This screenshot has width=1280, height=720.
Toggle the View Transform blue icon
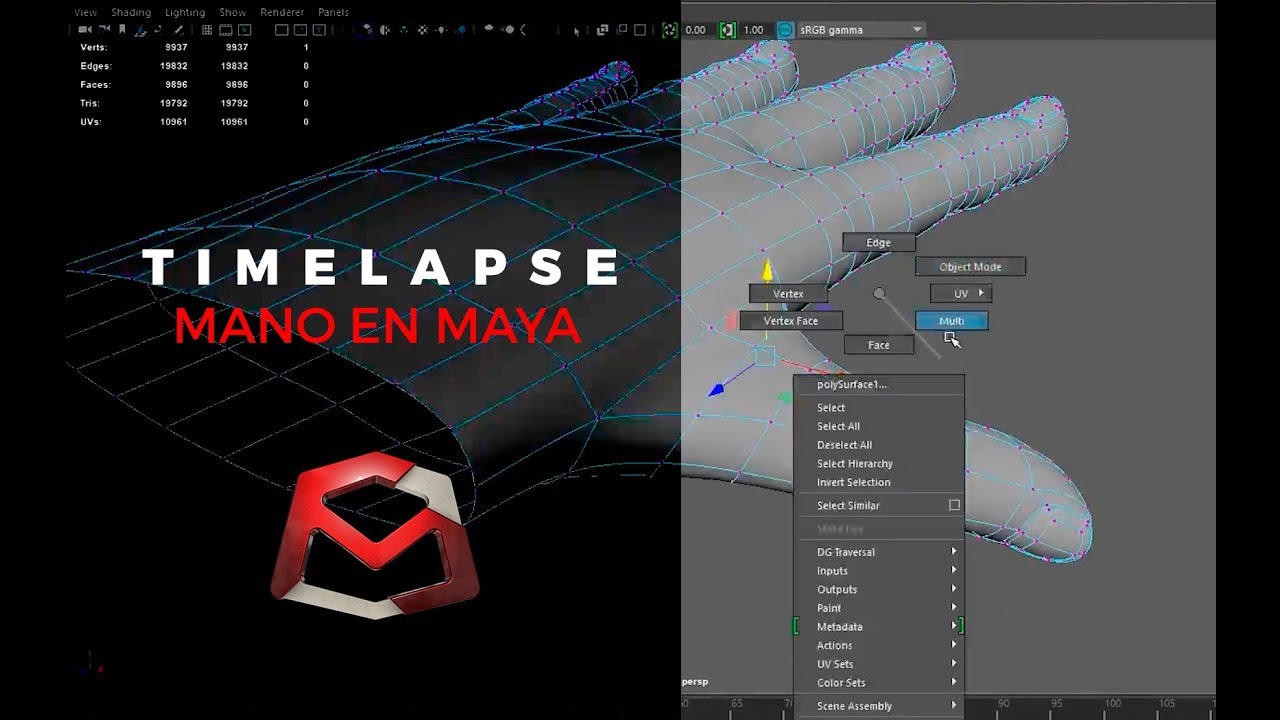click(x=785, y=30)
